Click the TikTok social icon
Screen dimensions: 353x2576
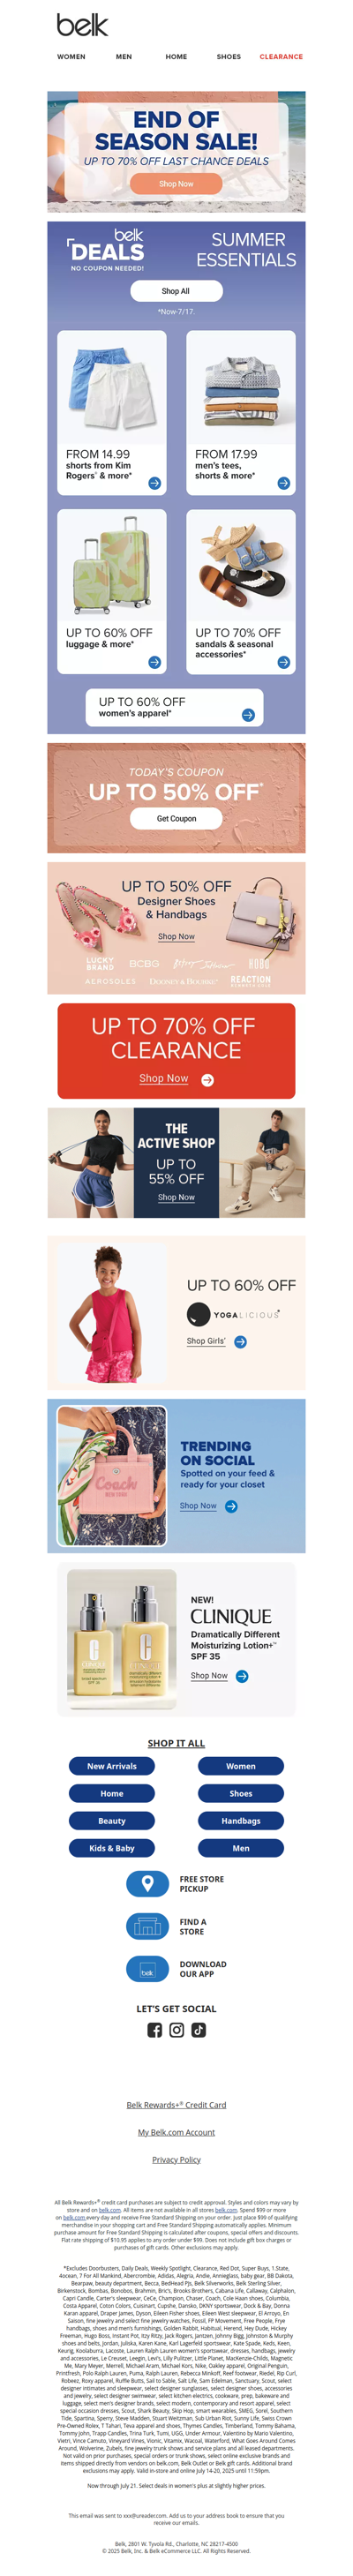coord(198,2029)
